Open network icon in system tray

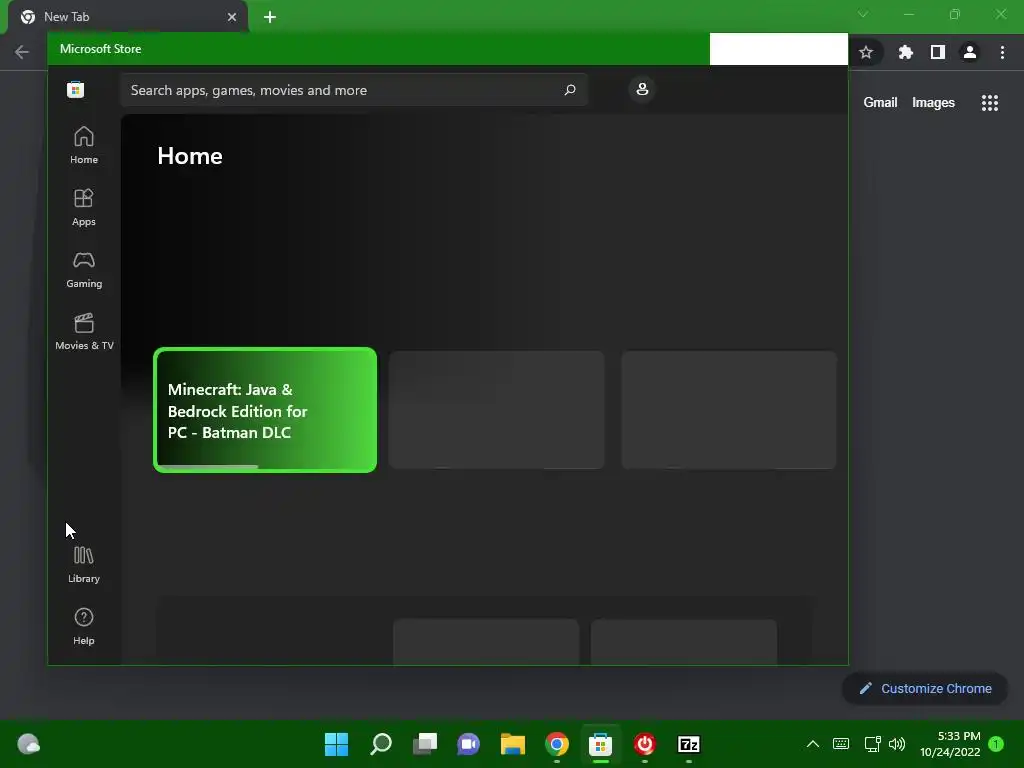(x=872, y=744)
